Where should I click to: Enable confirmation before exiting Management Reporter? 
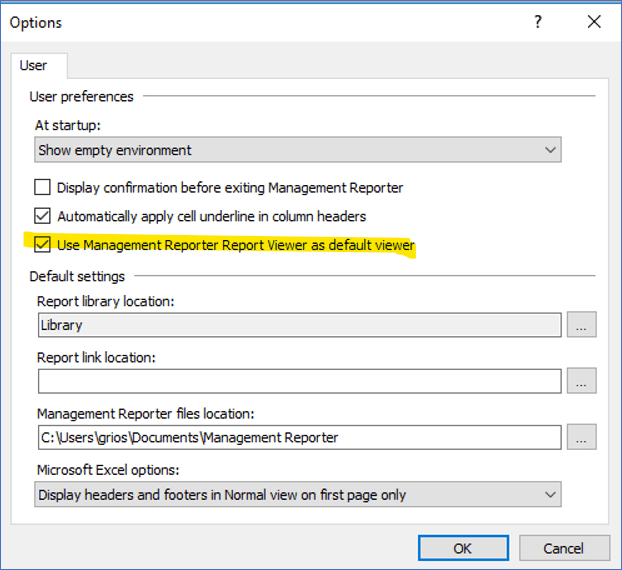tap(43, 187)
